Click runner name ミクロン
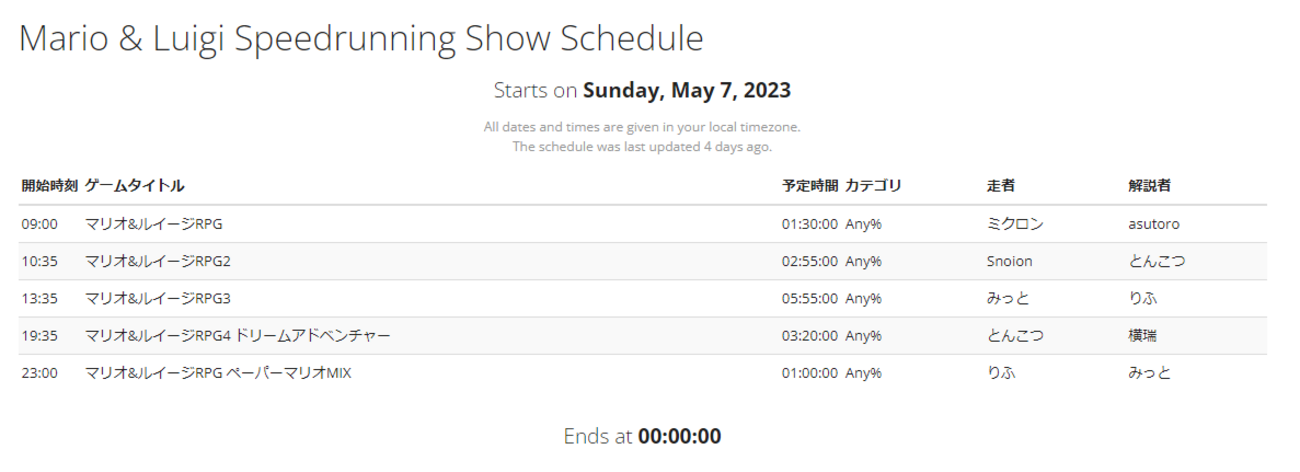Image resolution: width=1300 pixels, height=472 pixels. pos(1014,224)
